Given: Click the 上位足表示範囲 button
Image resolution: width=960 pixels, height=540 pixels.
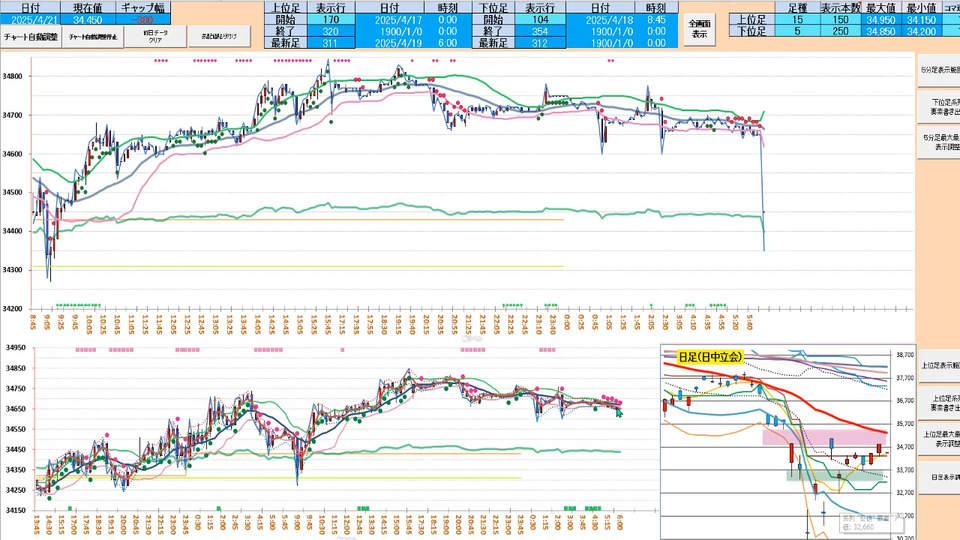Looking at the screenshot, I should (939, 366).
